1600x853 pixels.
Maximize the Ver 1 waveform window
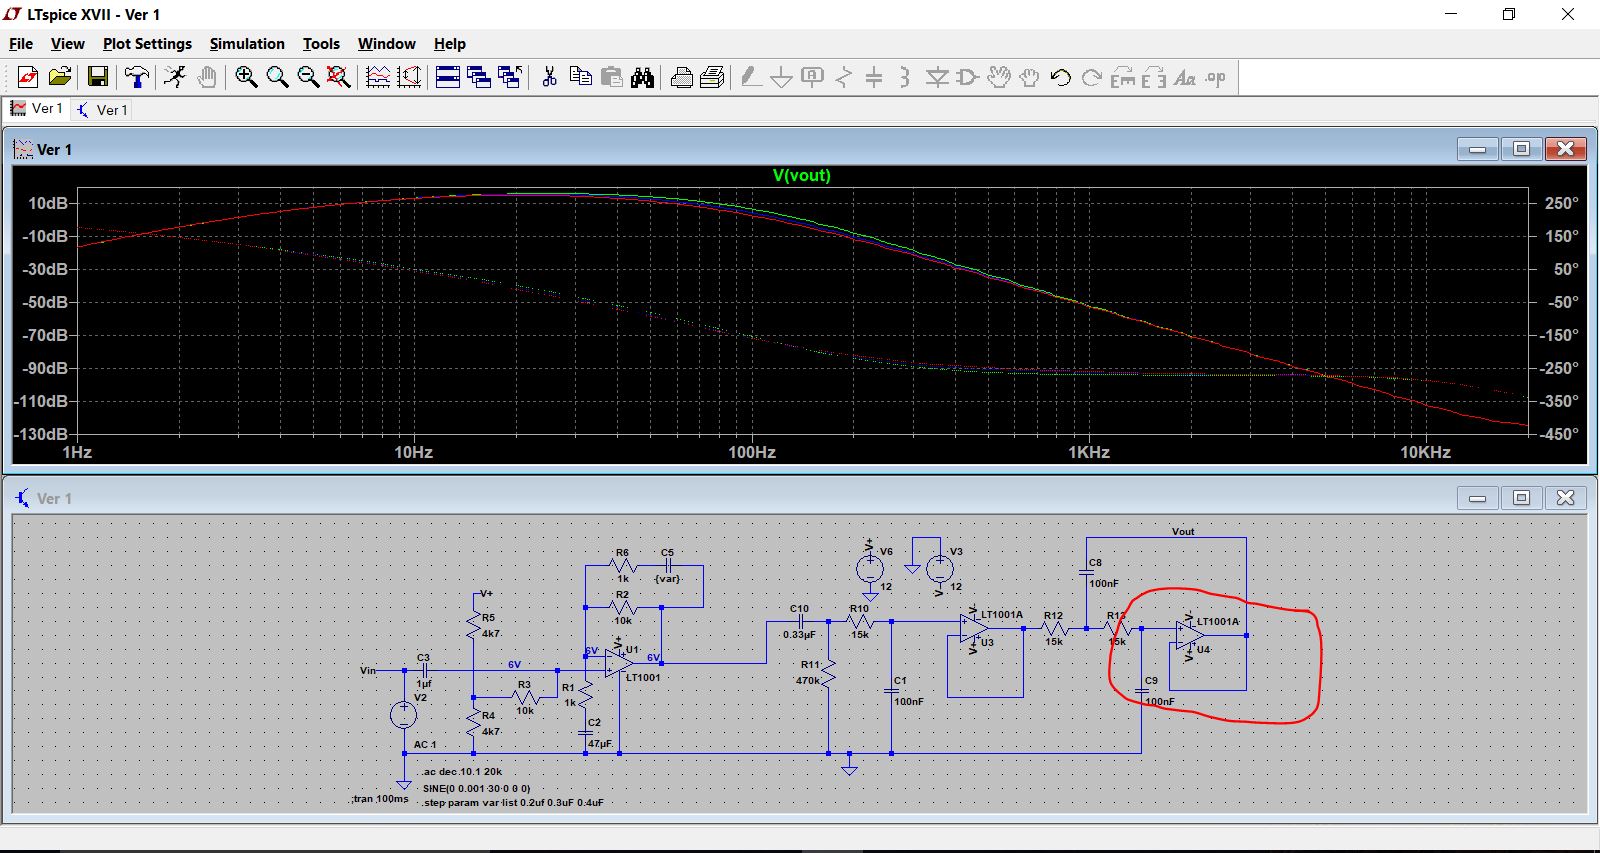1521,149
